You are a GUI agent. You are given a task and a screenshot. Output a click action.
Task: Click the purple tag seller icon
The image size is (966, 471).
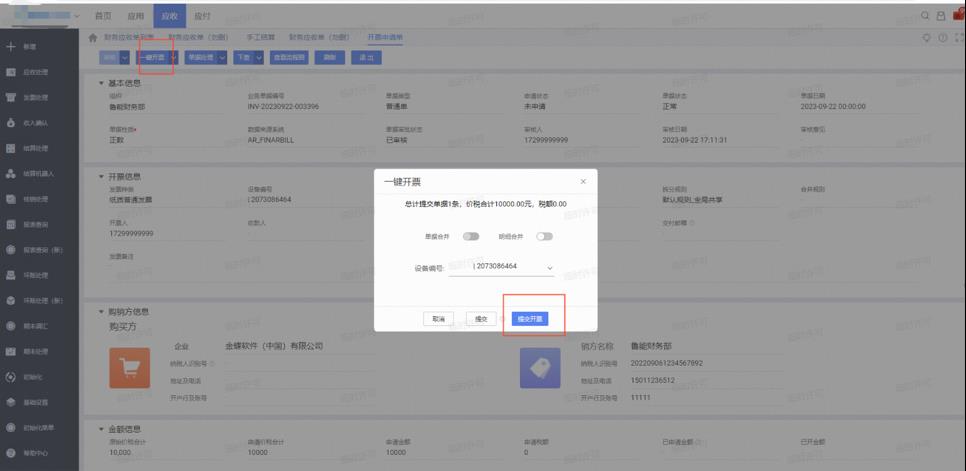pos(540,368)
